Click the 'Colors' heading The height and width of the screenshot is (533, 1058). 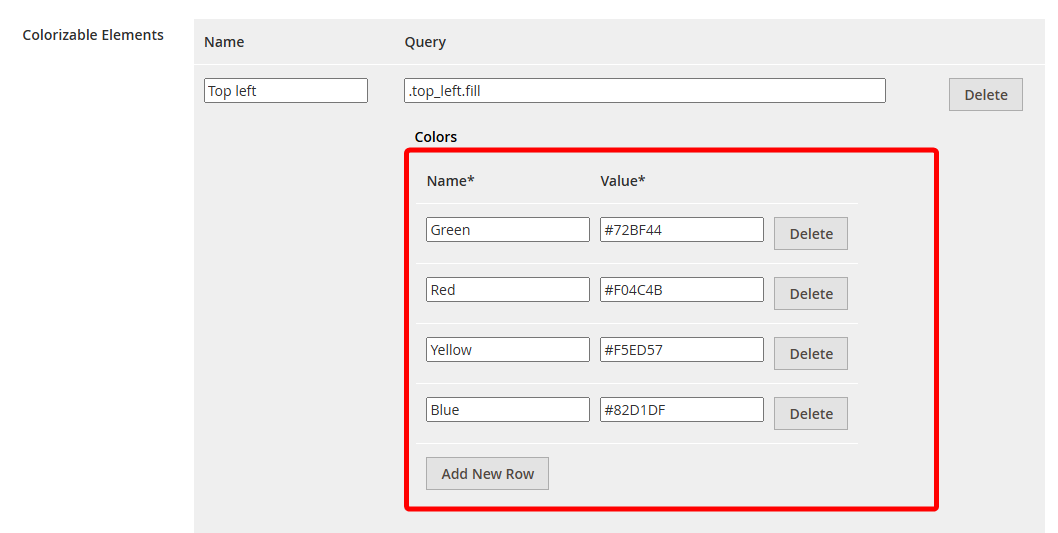point(435,137)
